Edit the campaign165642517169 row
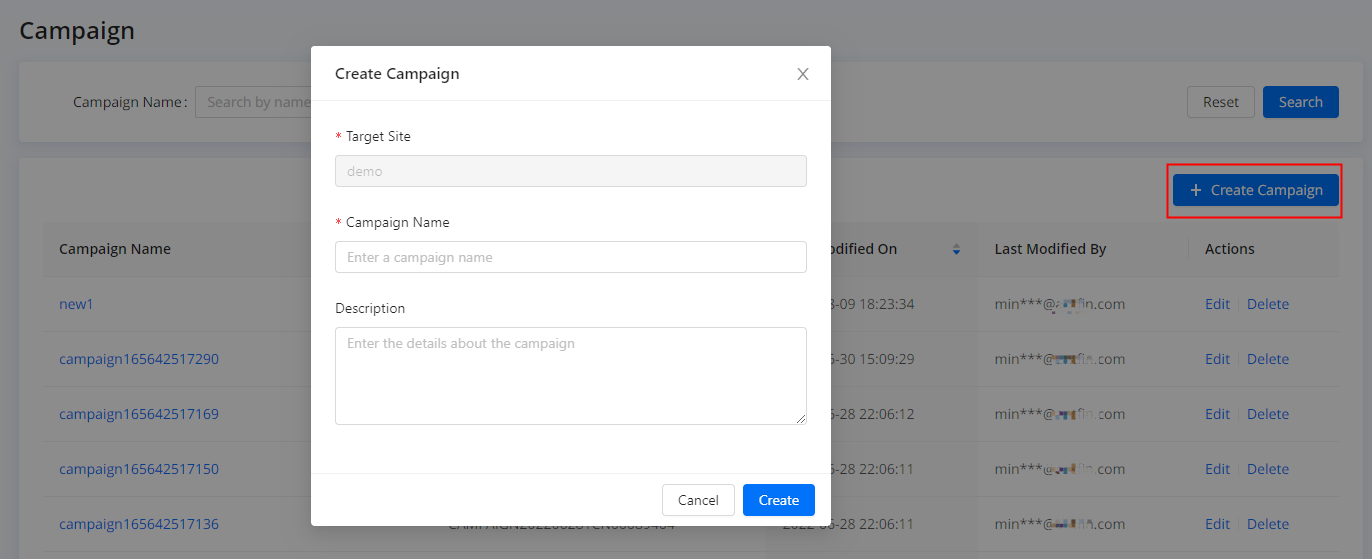Screen dimensions: 1372x559 (1217, 414)
